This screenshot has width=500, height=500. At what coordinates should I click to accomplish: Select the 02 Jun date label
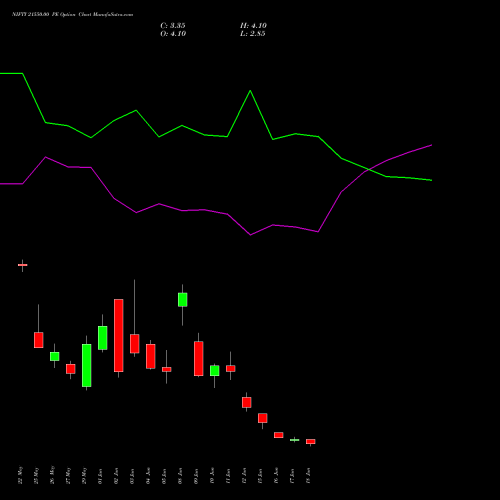116,476
